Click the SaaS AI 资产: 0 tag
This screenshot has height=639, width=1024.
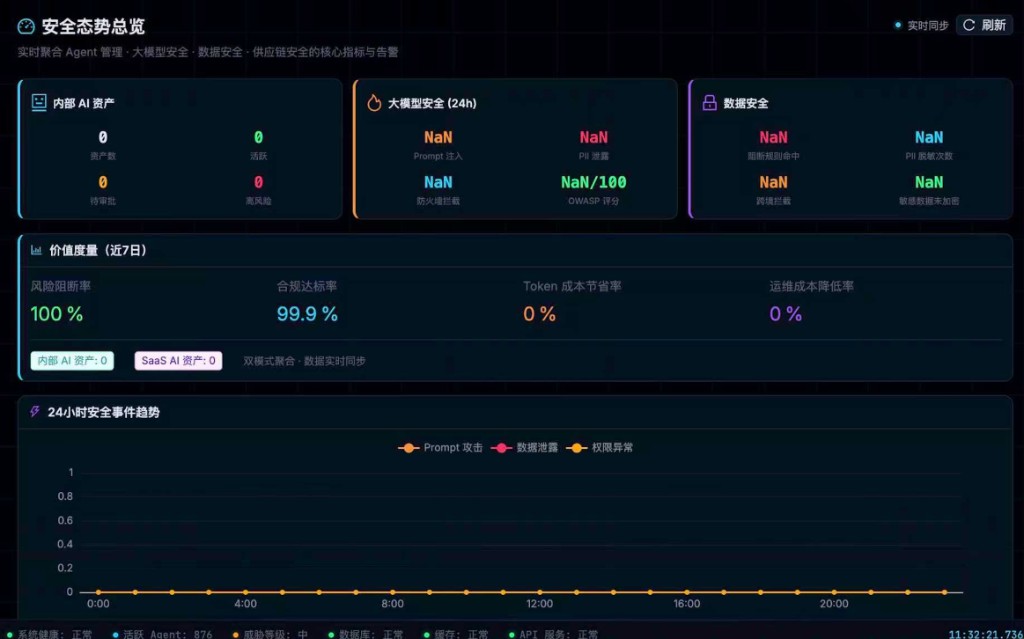pyautogui.click(x=178, y=361)
